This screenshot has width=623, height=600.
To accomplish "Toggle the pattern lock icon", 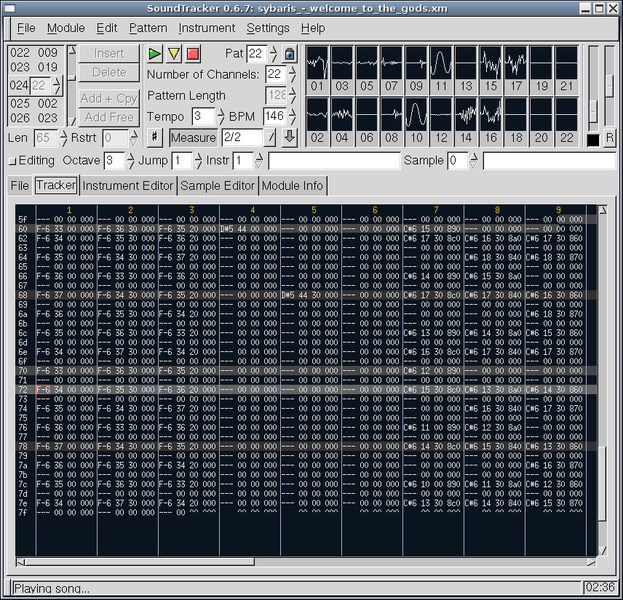I will [x=290, y=53].
